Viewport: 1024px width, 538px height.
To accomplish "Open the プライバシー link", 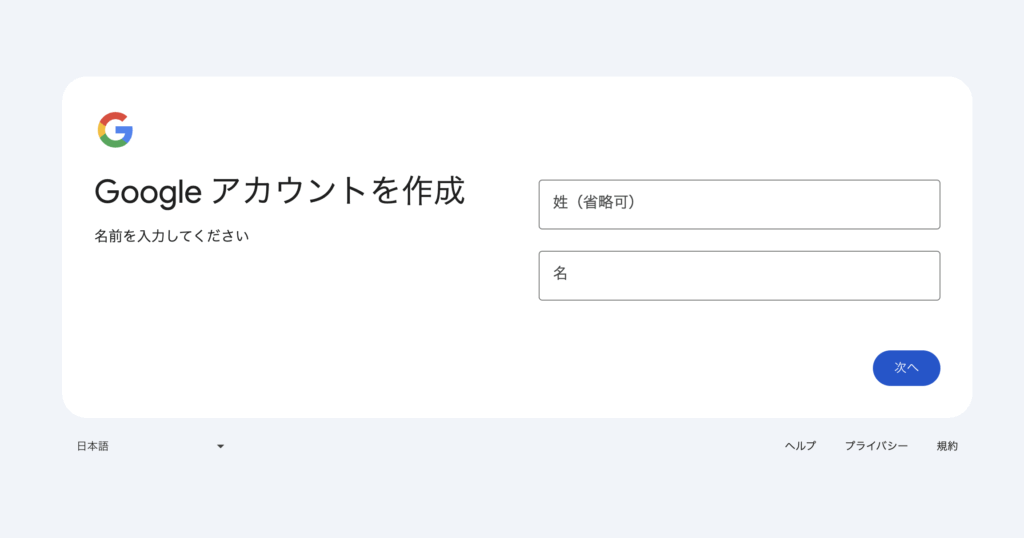I will coord(876,446).
